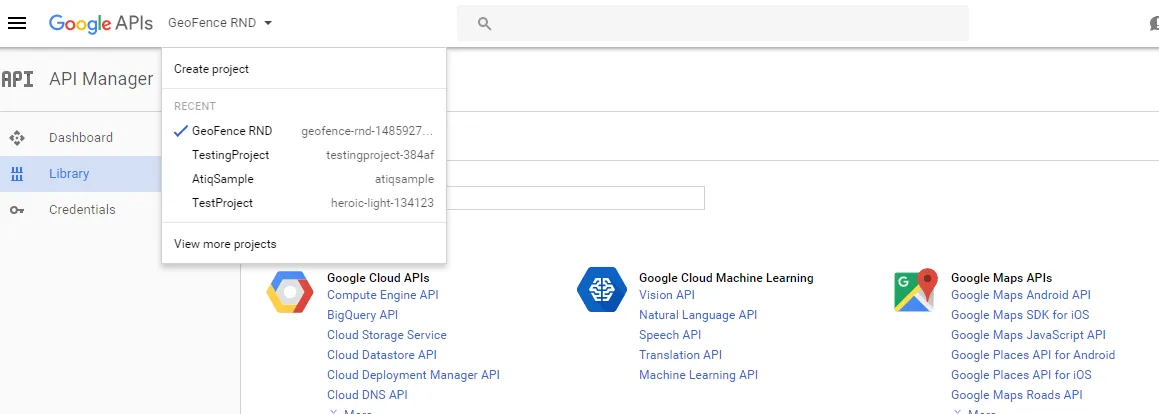The height and width of the screenshot is (414, 1159).
Task: Click the Library sidebar icon
Action: pyautogui.click(x=17, y=174)
